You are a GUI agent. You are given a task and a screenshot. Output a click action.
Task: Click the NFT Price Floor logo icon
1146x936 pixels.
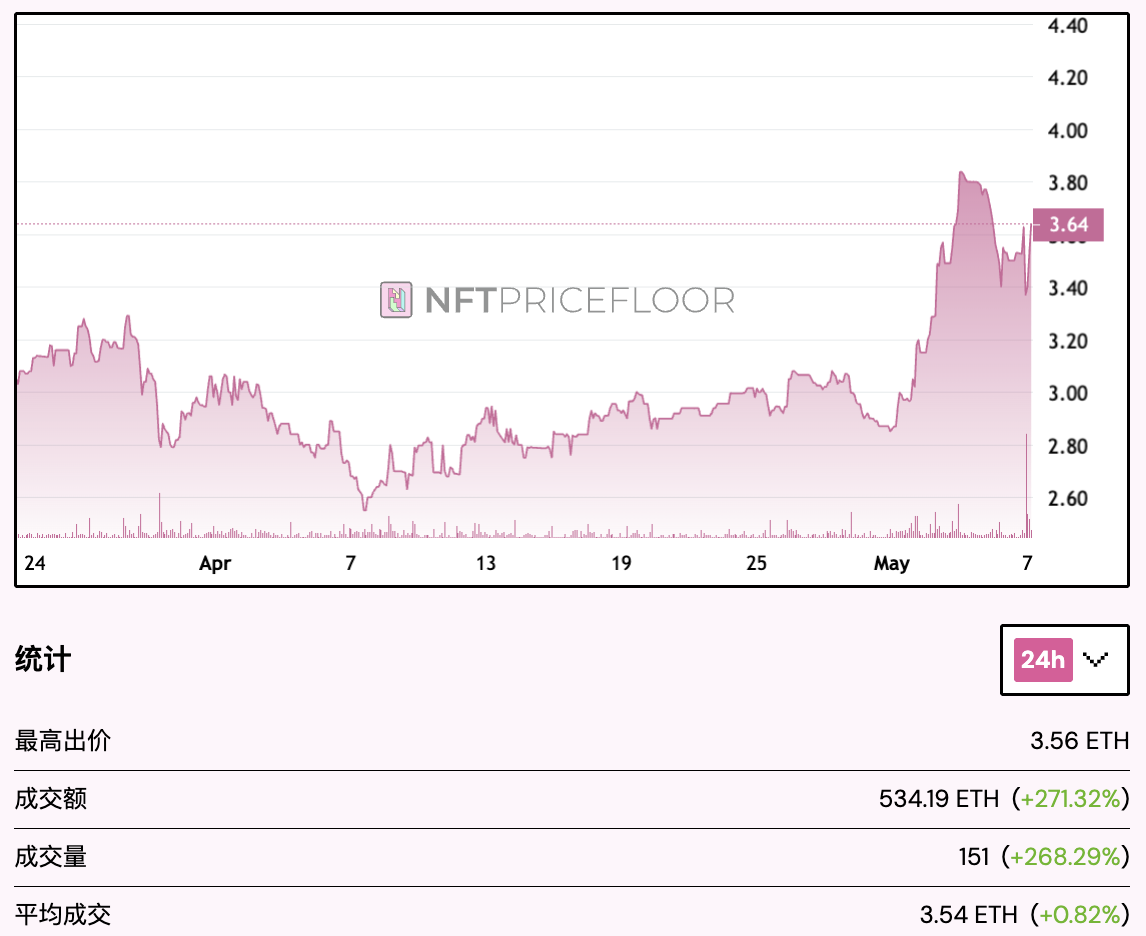[397, 300]
